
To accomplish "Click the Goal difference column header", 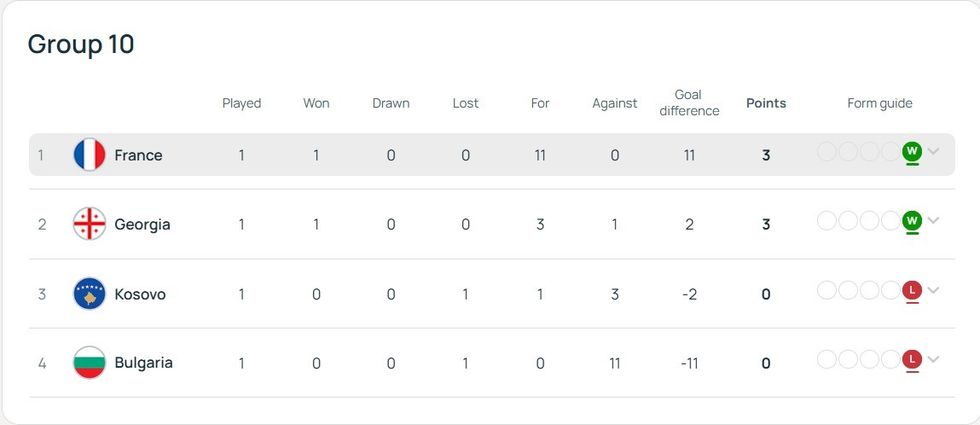I will 689,103.
